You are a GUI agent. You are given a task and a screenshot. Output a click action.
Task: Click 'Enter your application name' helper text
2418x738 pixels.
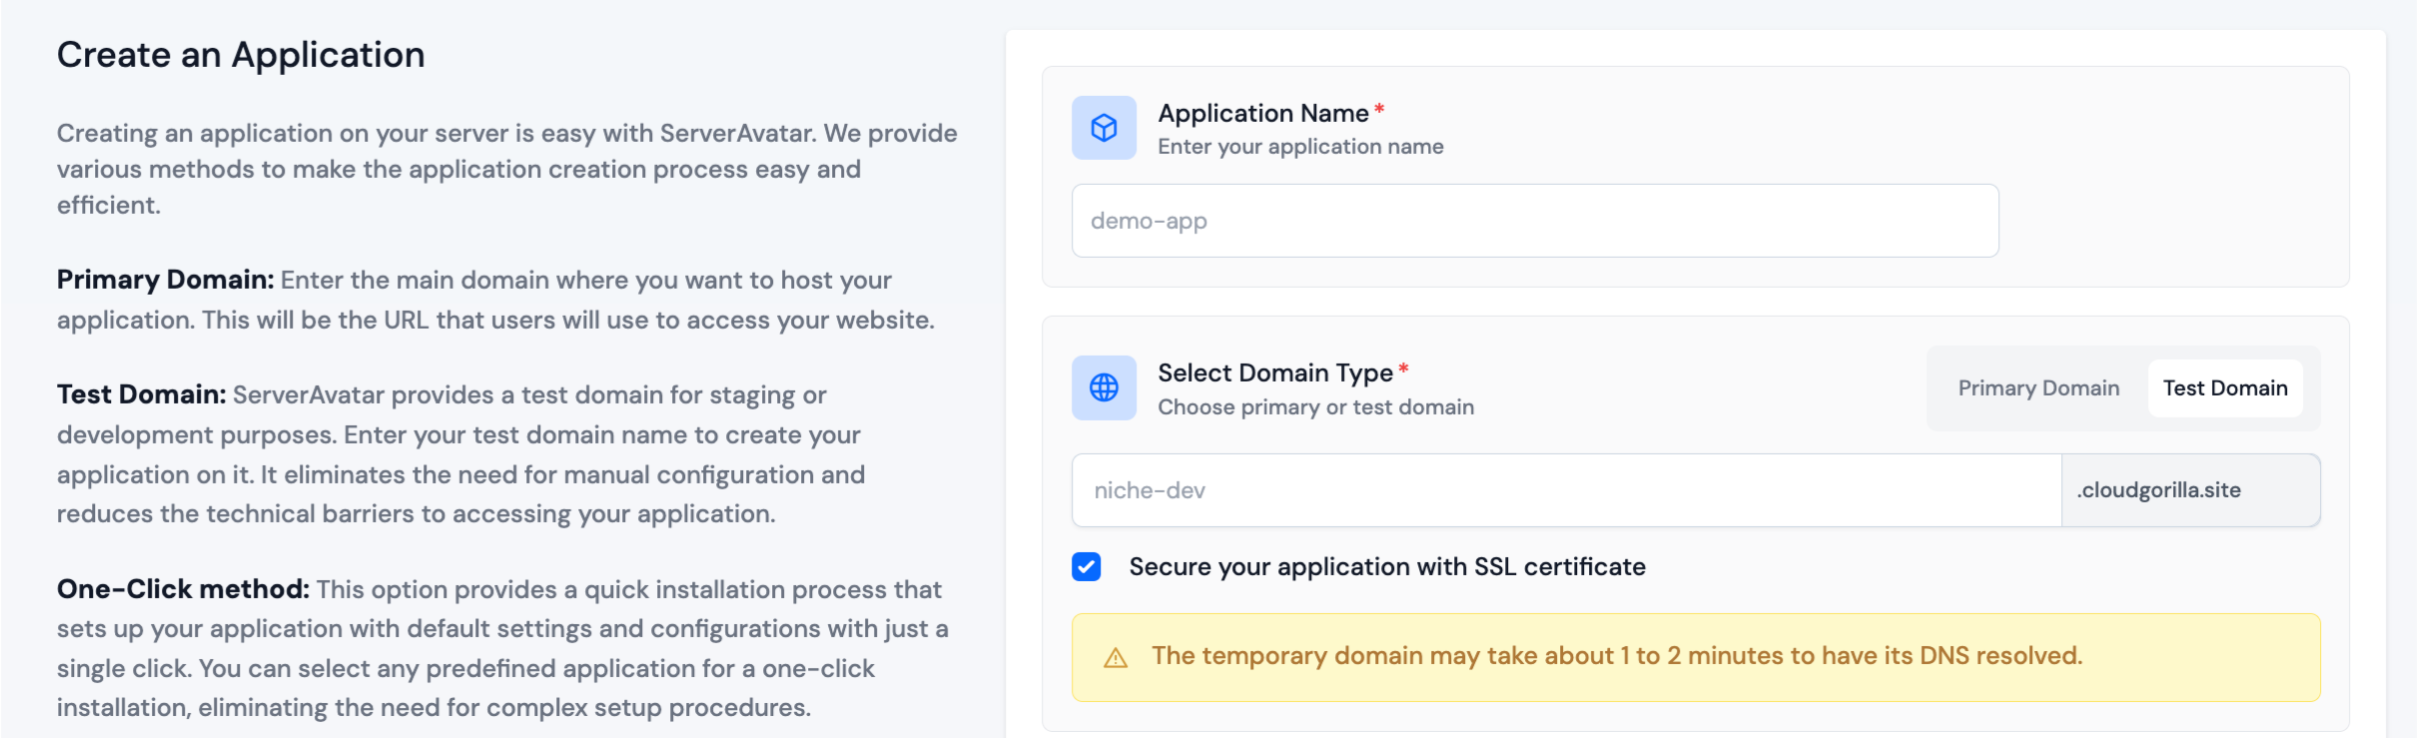pos(1300,147)
